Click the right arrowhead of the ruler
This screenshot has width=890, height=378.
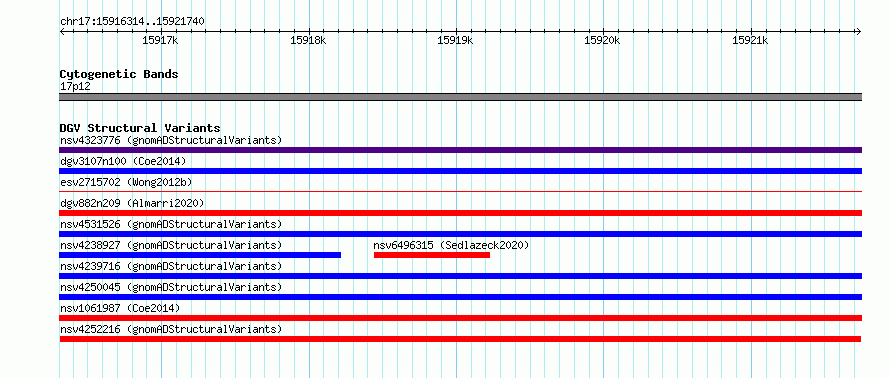[x=858, y=32]
